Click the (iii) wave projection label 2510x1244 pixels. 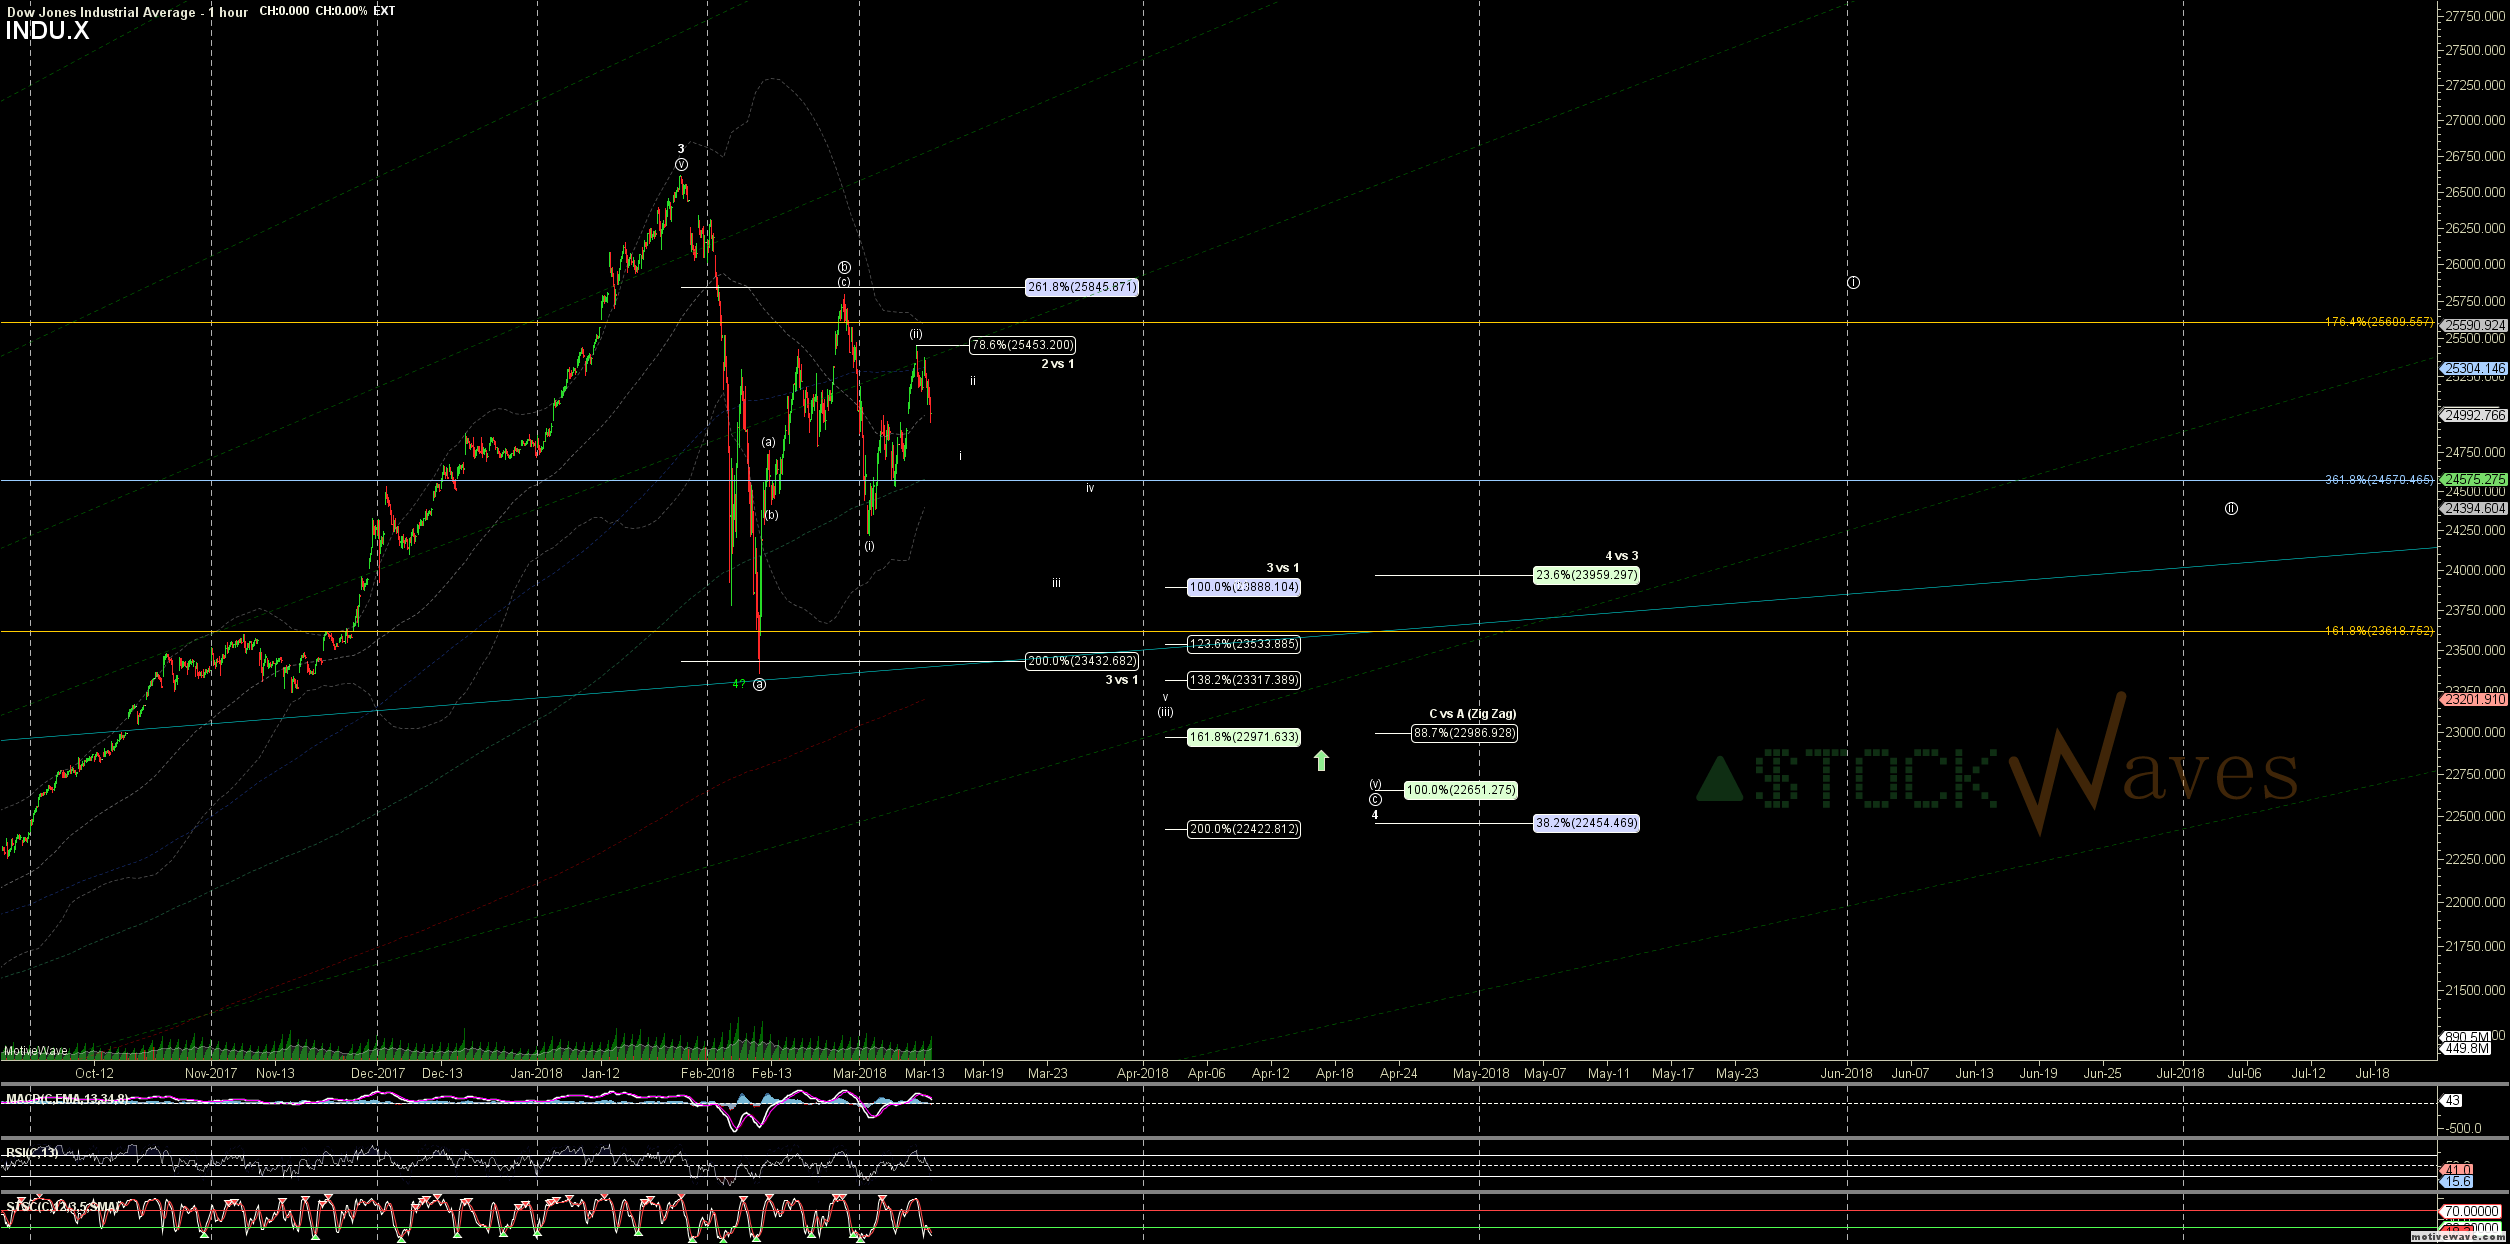1165,712
